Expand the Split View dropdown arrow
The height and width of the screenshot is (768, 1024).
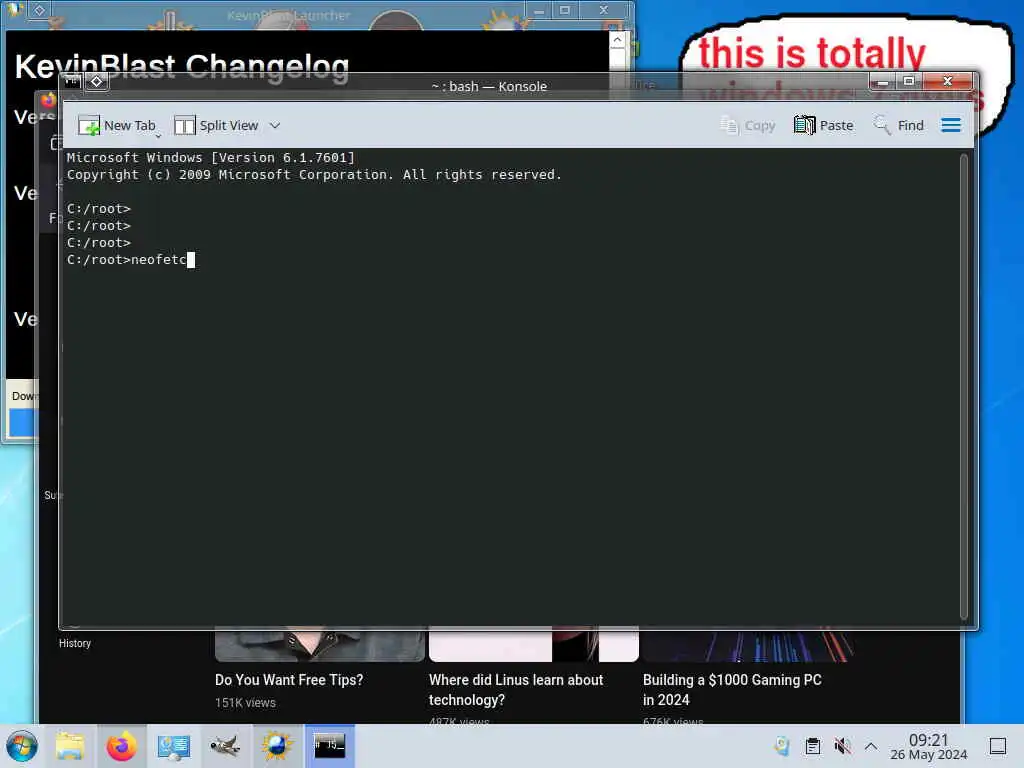point(275,125)
